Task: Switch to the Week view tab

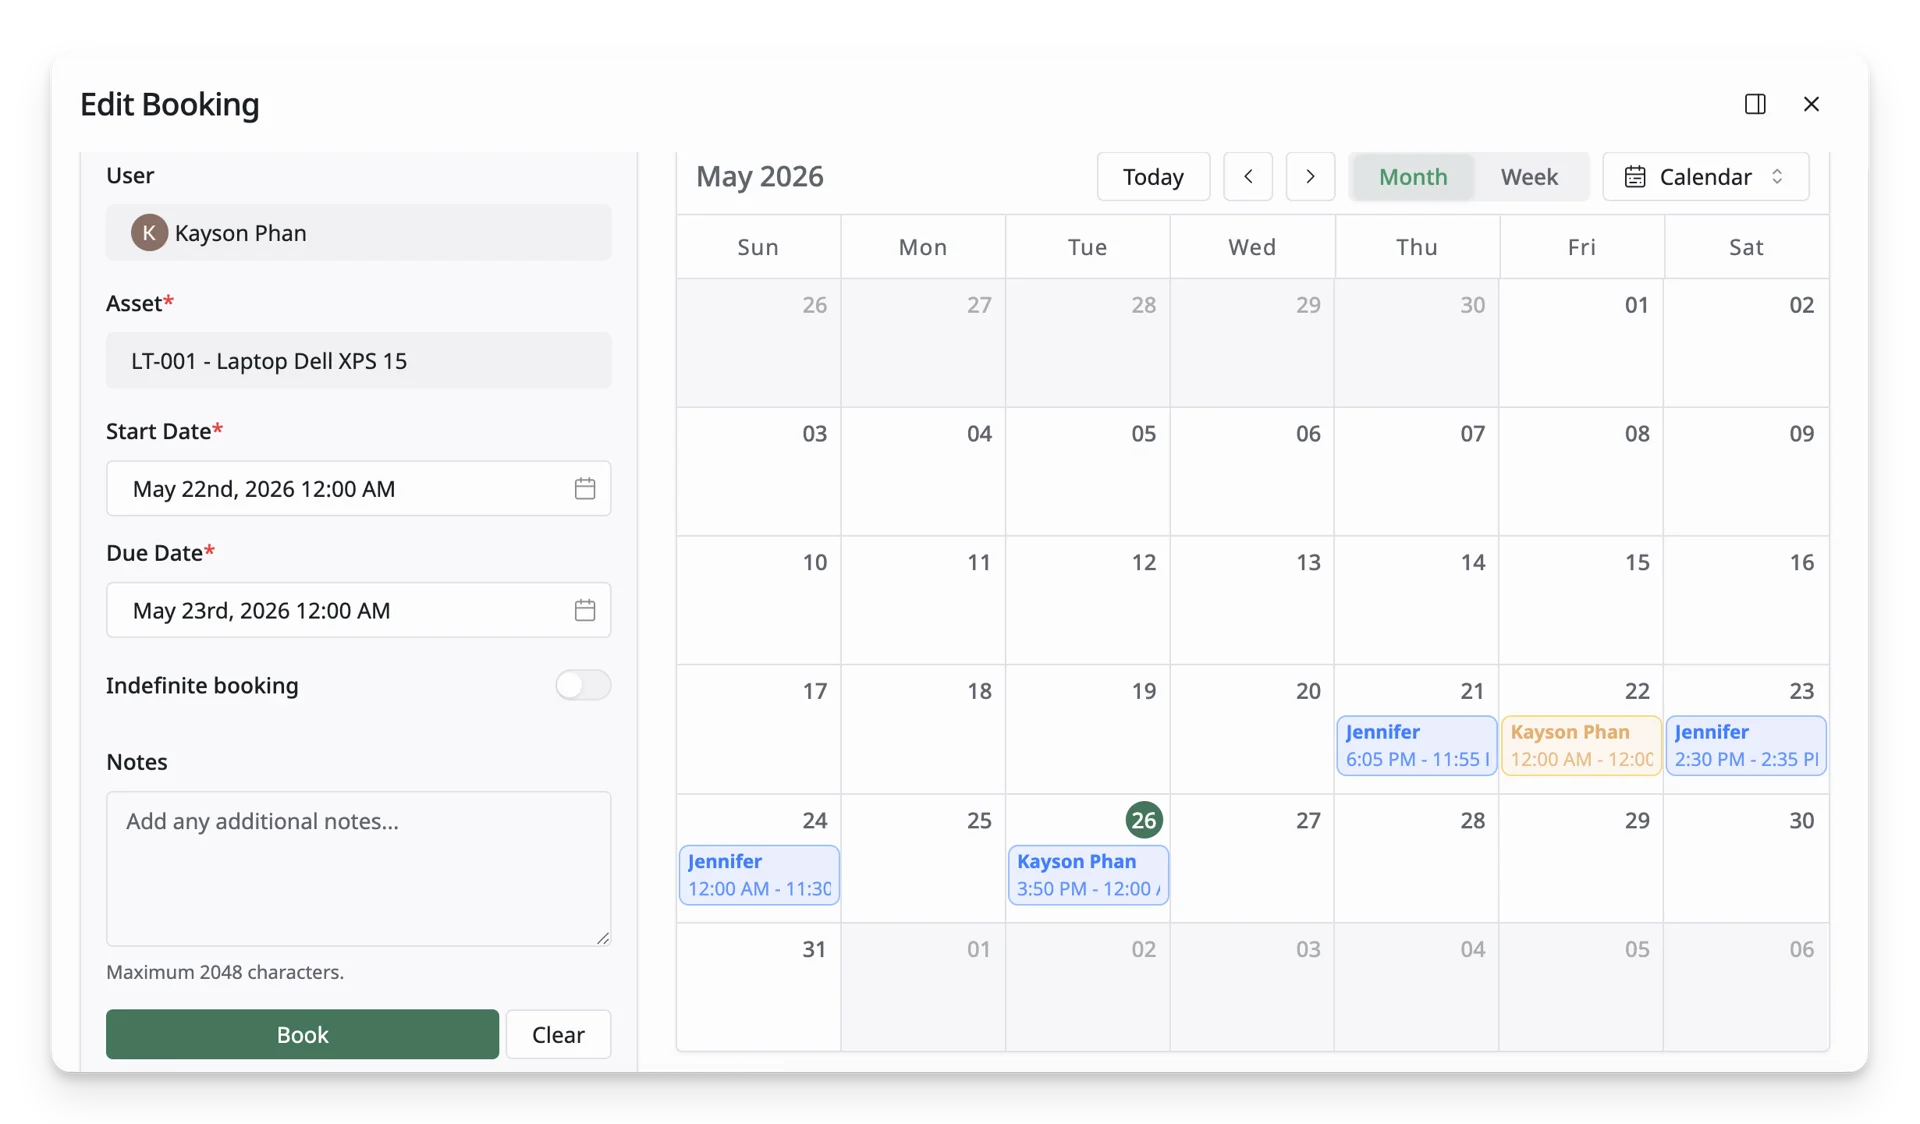Action: pyautogui.click(x=1529, y=177)
